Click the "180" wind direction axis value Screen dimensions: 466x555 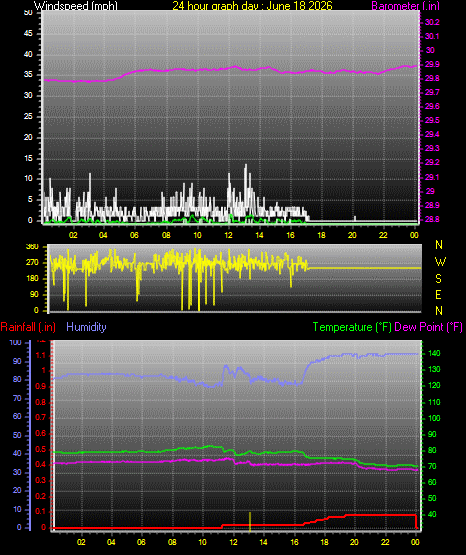[32, 279]
